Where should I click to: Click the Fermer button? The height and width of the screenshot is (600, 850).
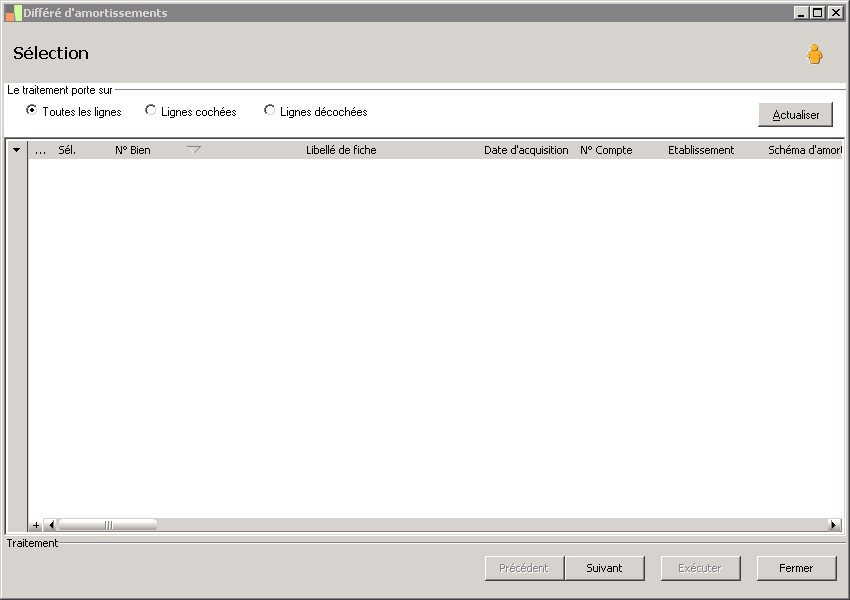(796, 568)
